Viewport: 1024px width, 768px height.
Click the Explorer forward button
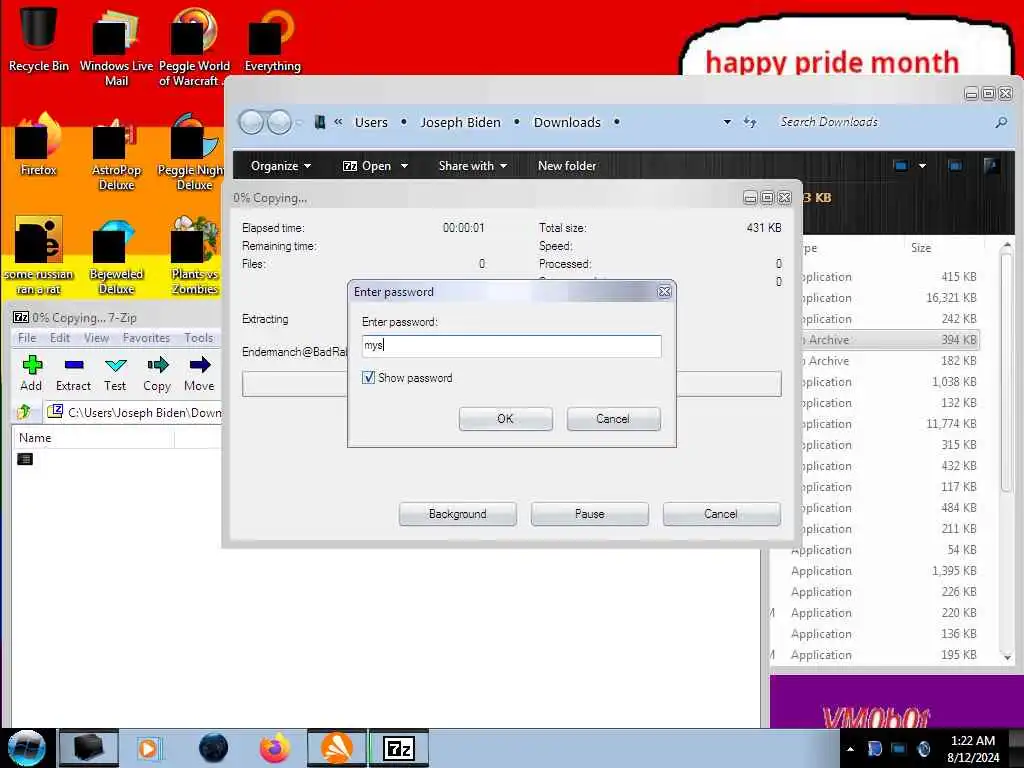tap(280, 122)
